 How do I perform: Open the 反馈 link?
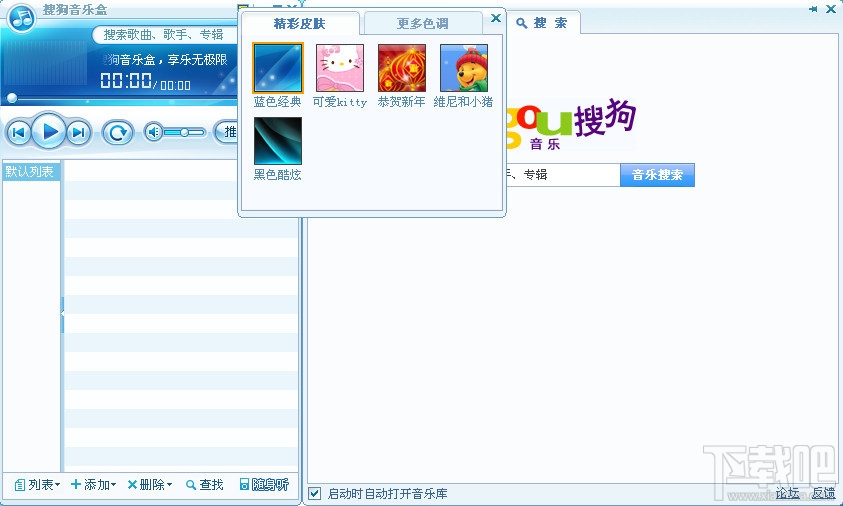click(x=823, y=493)
